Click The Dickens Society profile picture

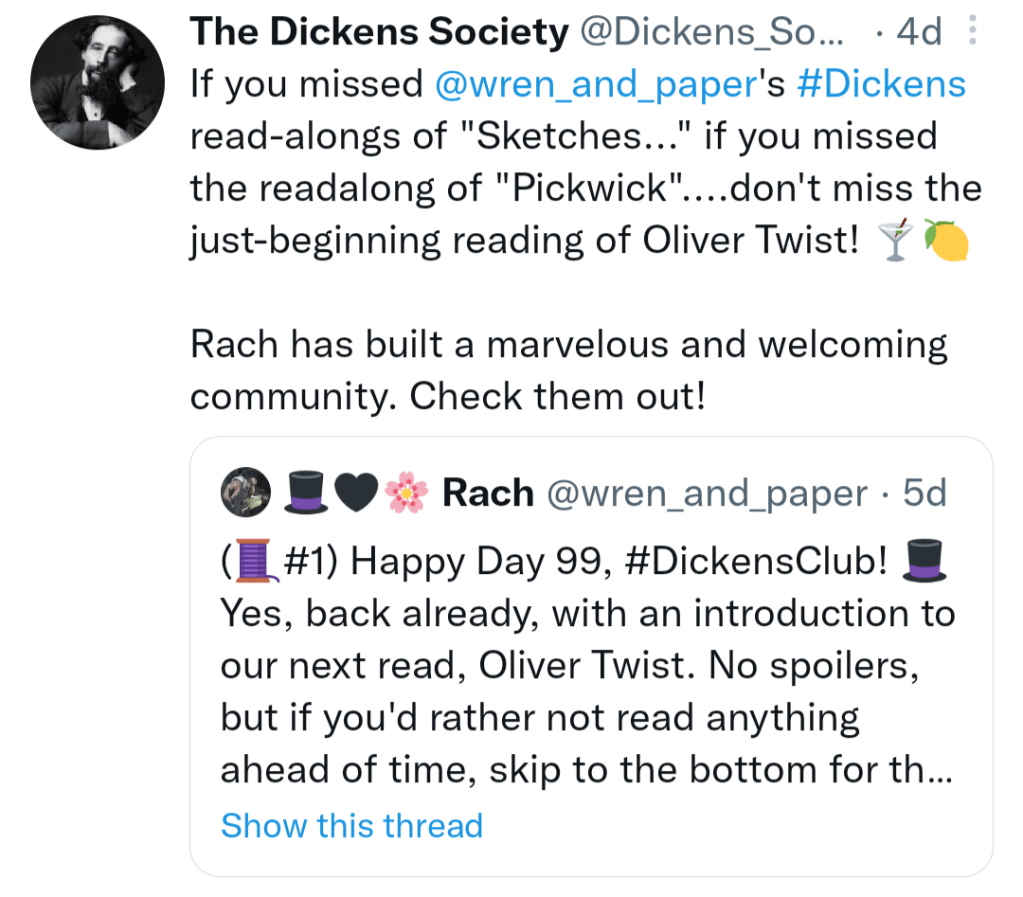(97, 83)
